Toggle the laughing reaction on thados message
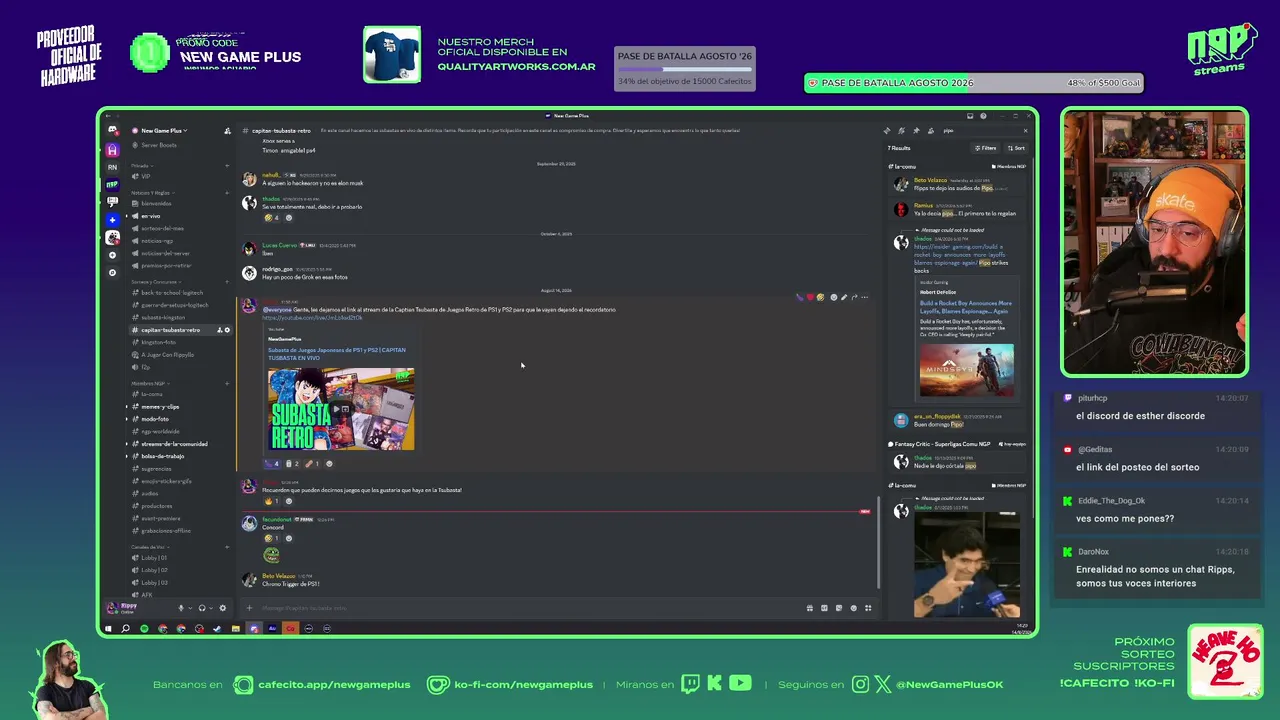This screenshot has height=720, width=1280. pyautogui.click(x=270, y=217)
